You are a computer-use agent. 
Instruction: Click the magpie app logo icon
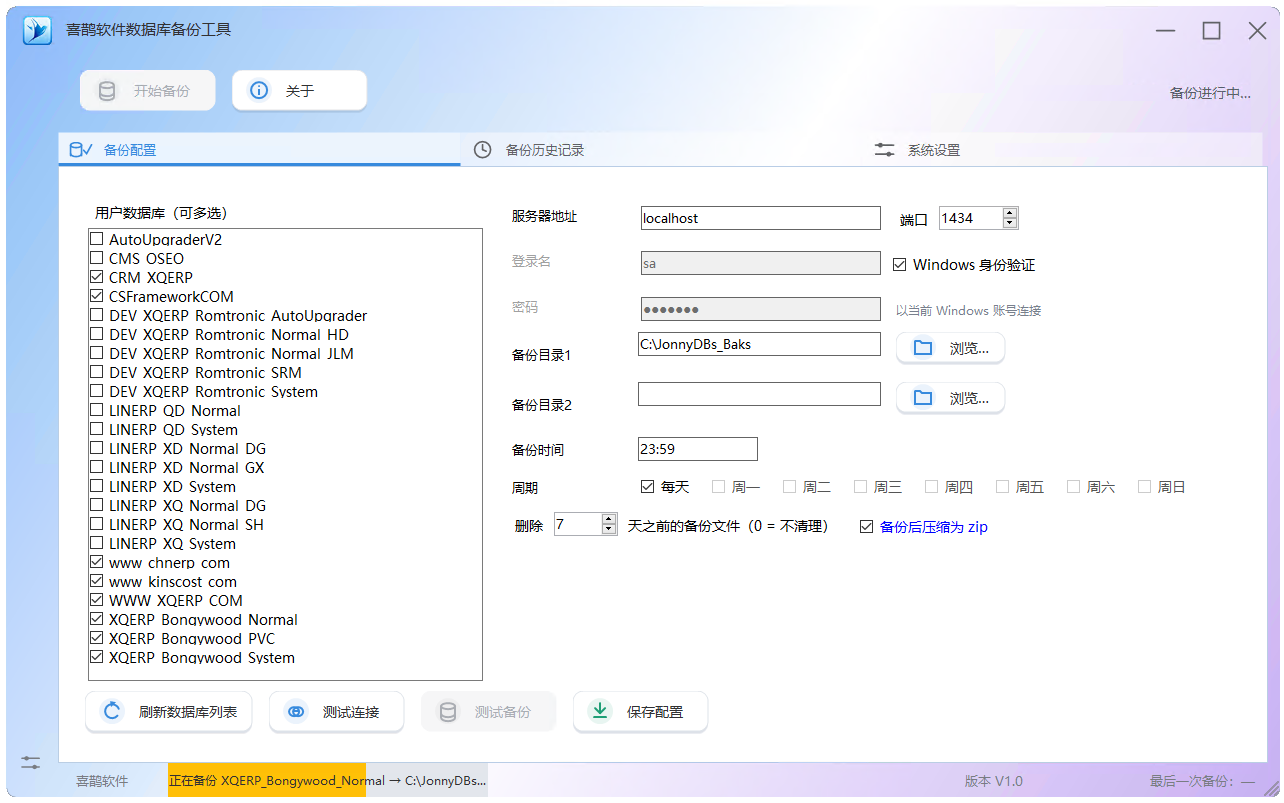(x=38, y=30)
